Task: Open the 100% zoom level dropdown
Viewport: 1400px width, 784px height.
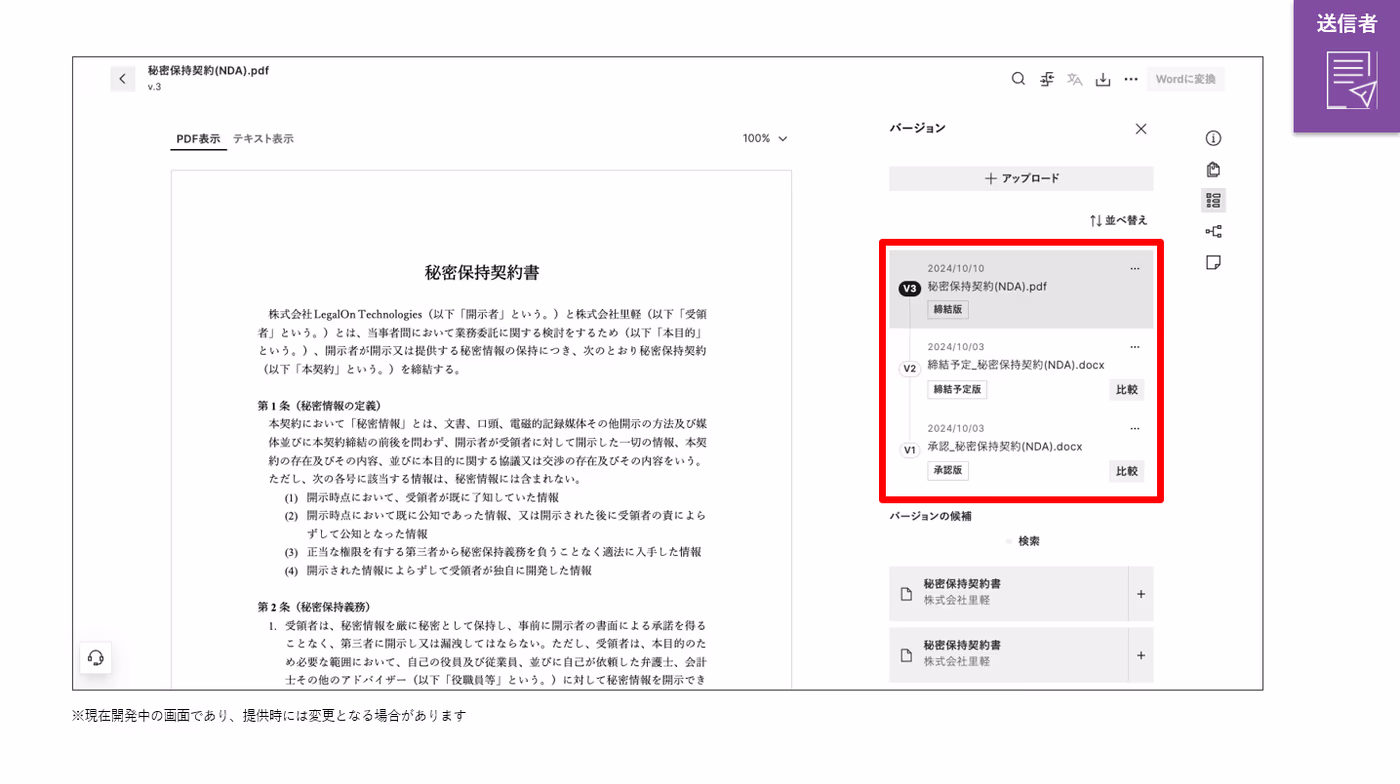Action: click(765, 139)
